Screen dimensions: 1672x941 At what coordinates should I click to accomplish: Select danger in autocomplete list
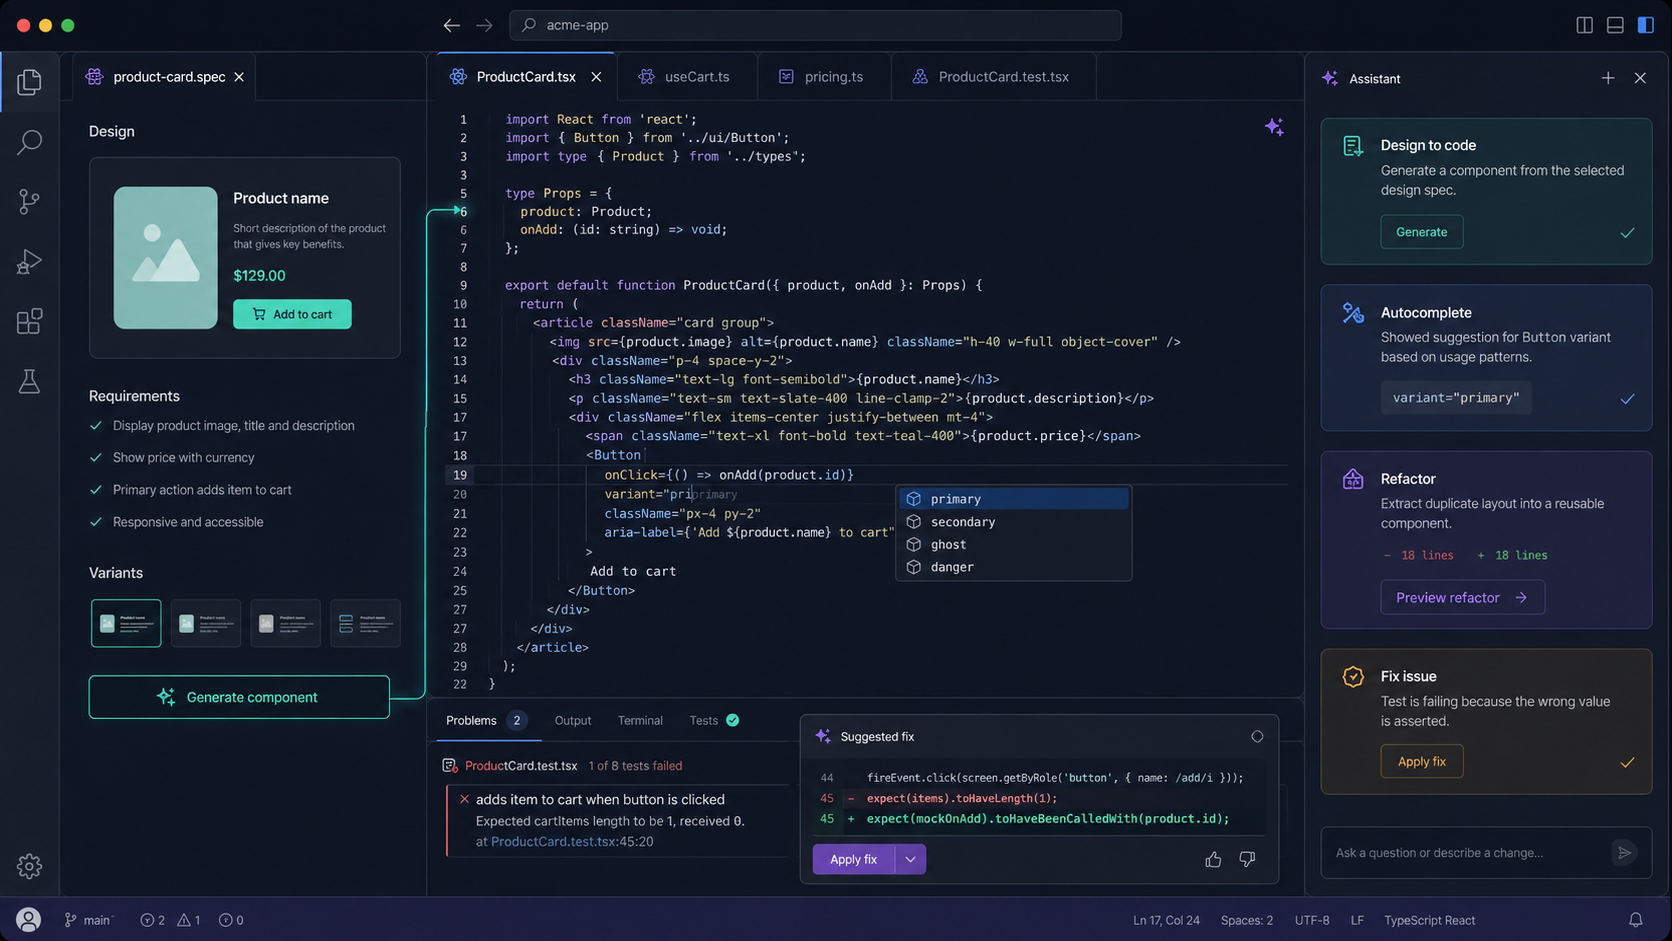coord(1013,567)
